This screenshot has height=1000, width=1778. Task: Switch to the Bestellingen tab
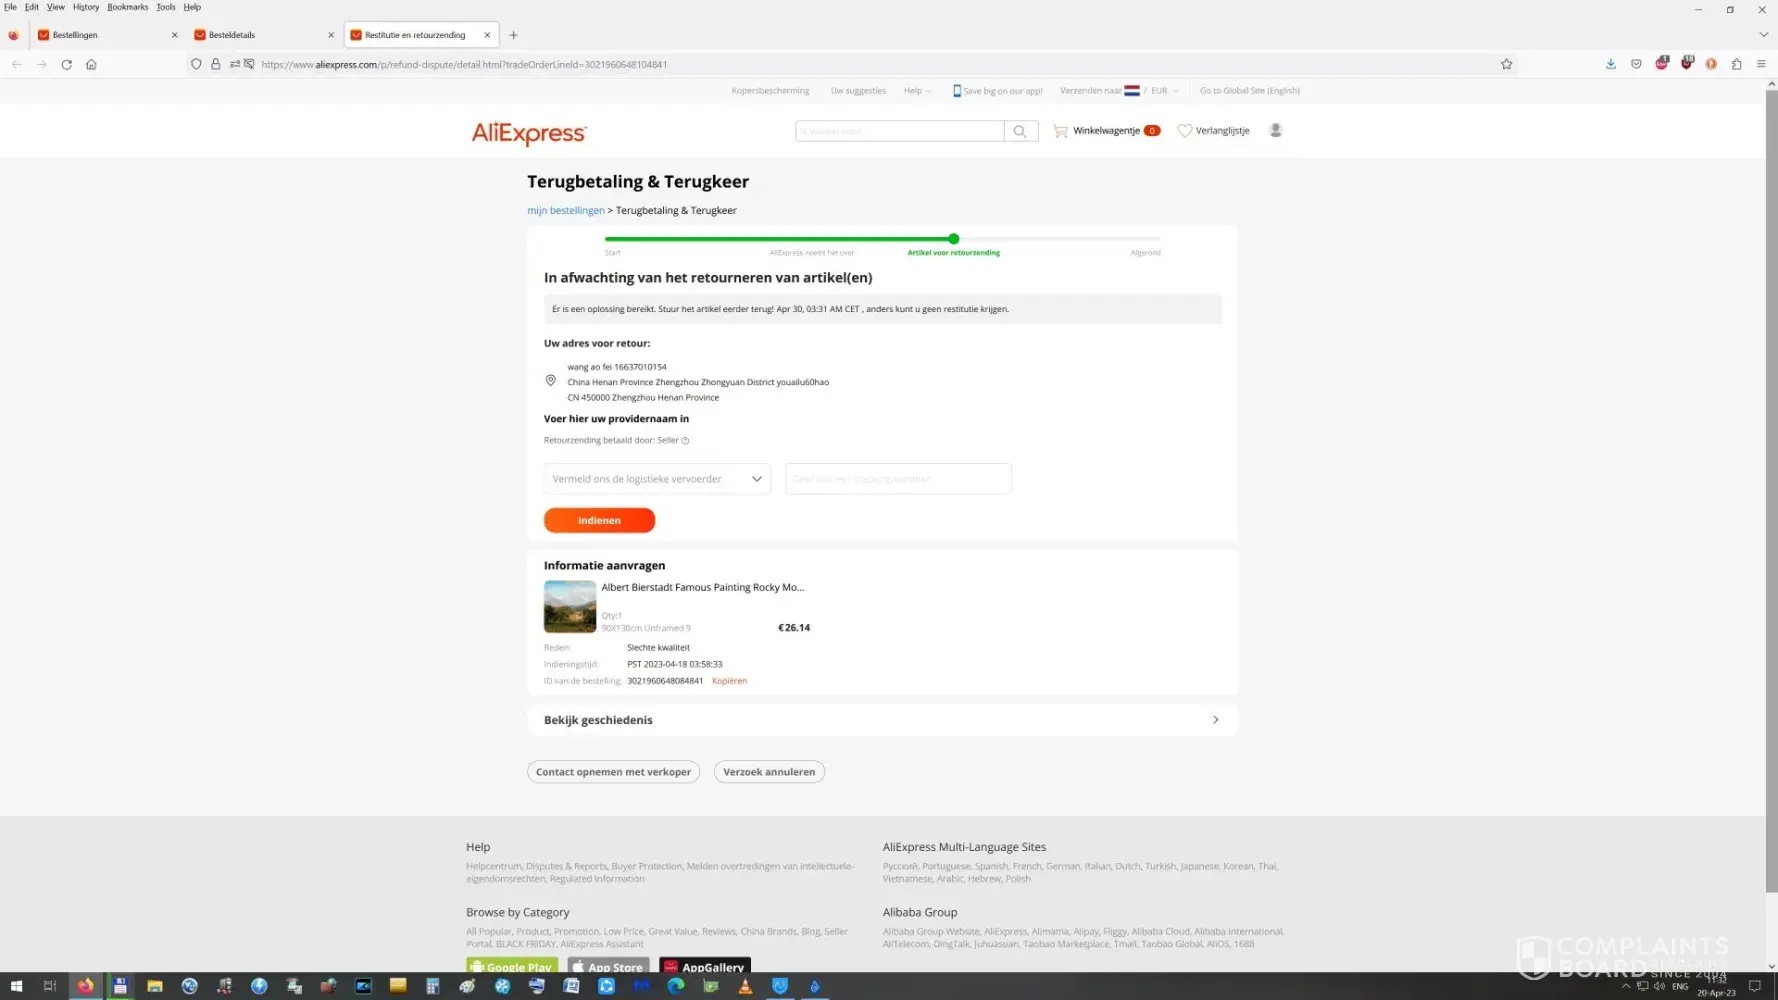(106, 35)
